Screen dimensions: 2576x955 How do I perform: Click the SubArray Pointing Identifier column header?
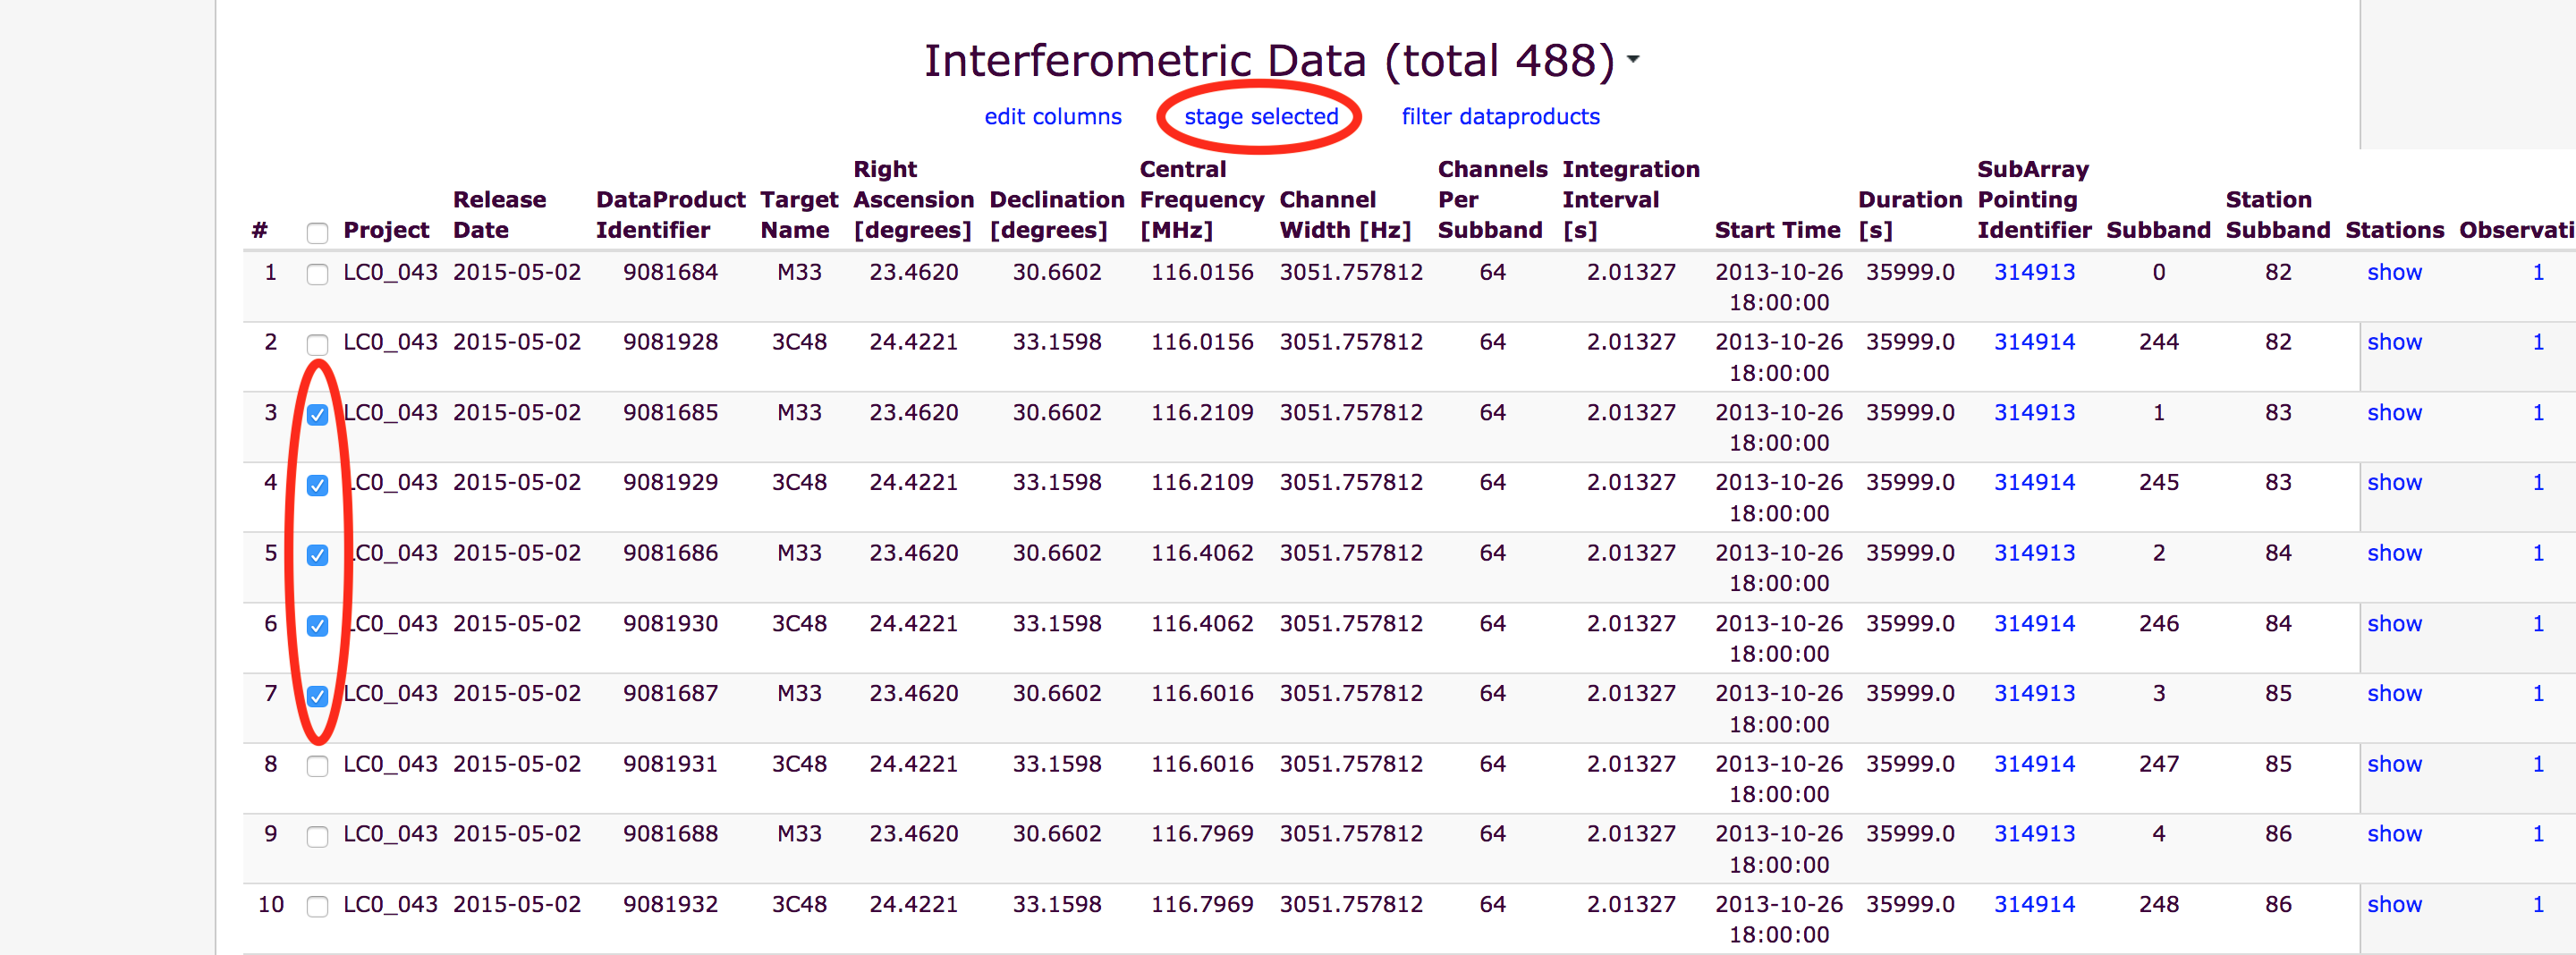point(2034,200)
